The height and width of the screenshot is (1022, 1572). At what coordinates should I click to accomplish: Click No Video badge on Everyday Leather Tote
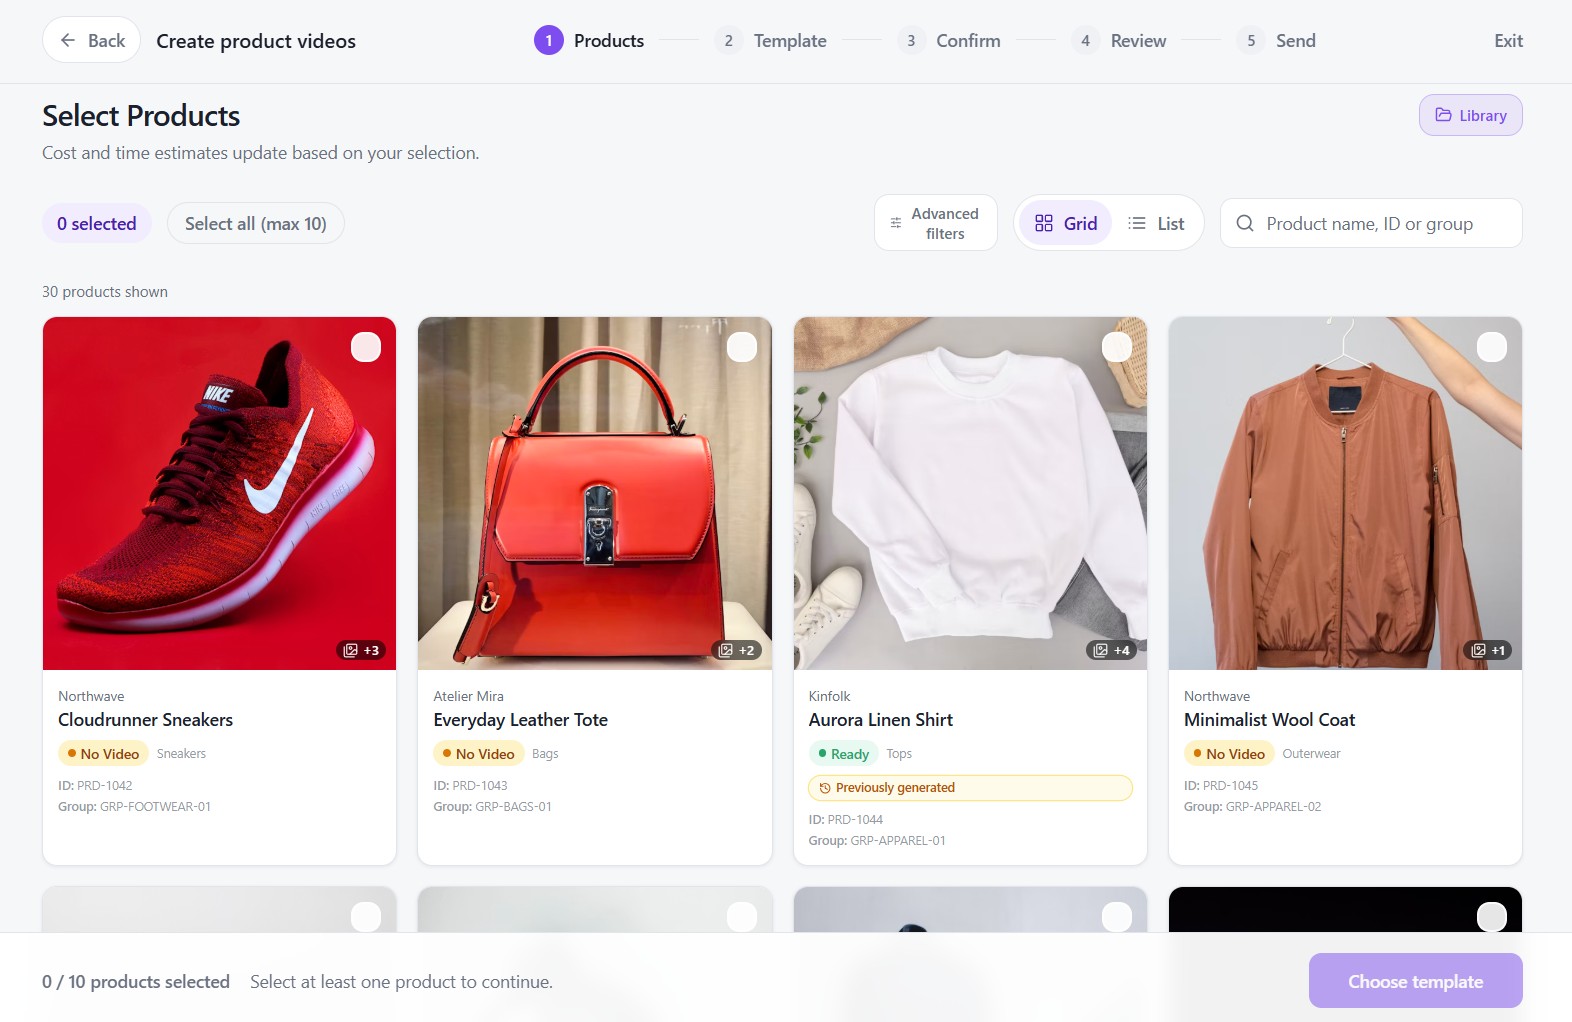[x=478, y=754]
